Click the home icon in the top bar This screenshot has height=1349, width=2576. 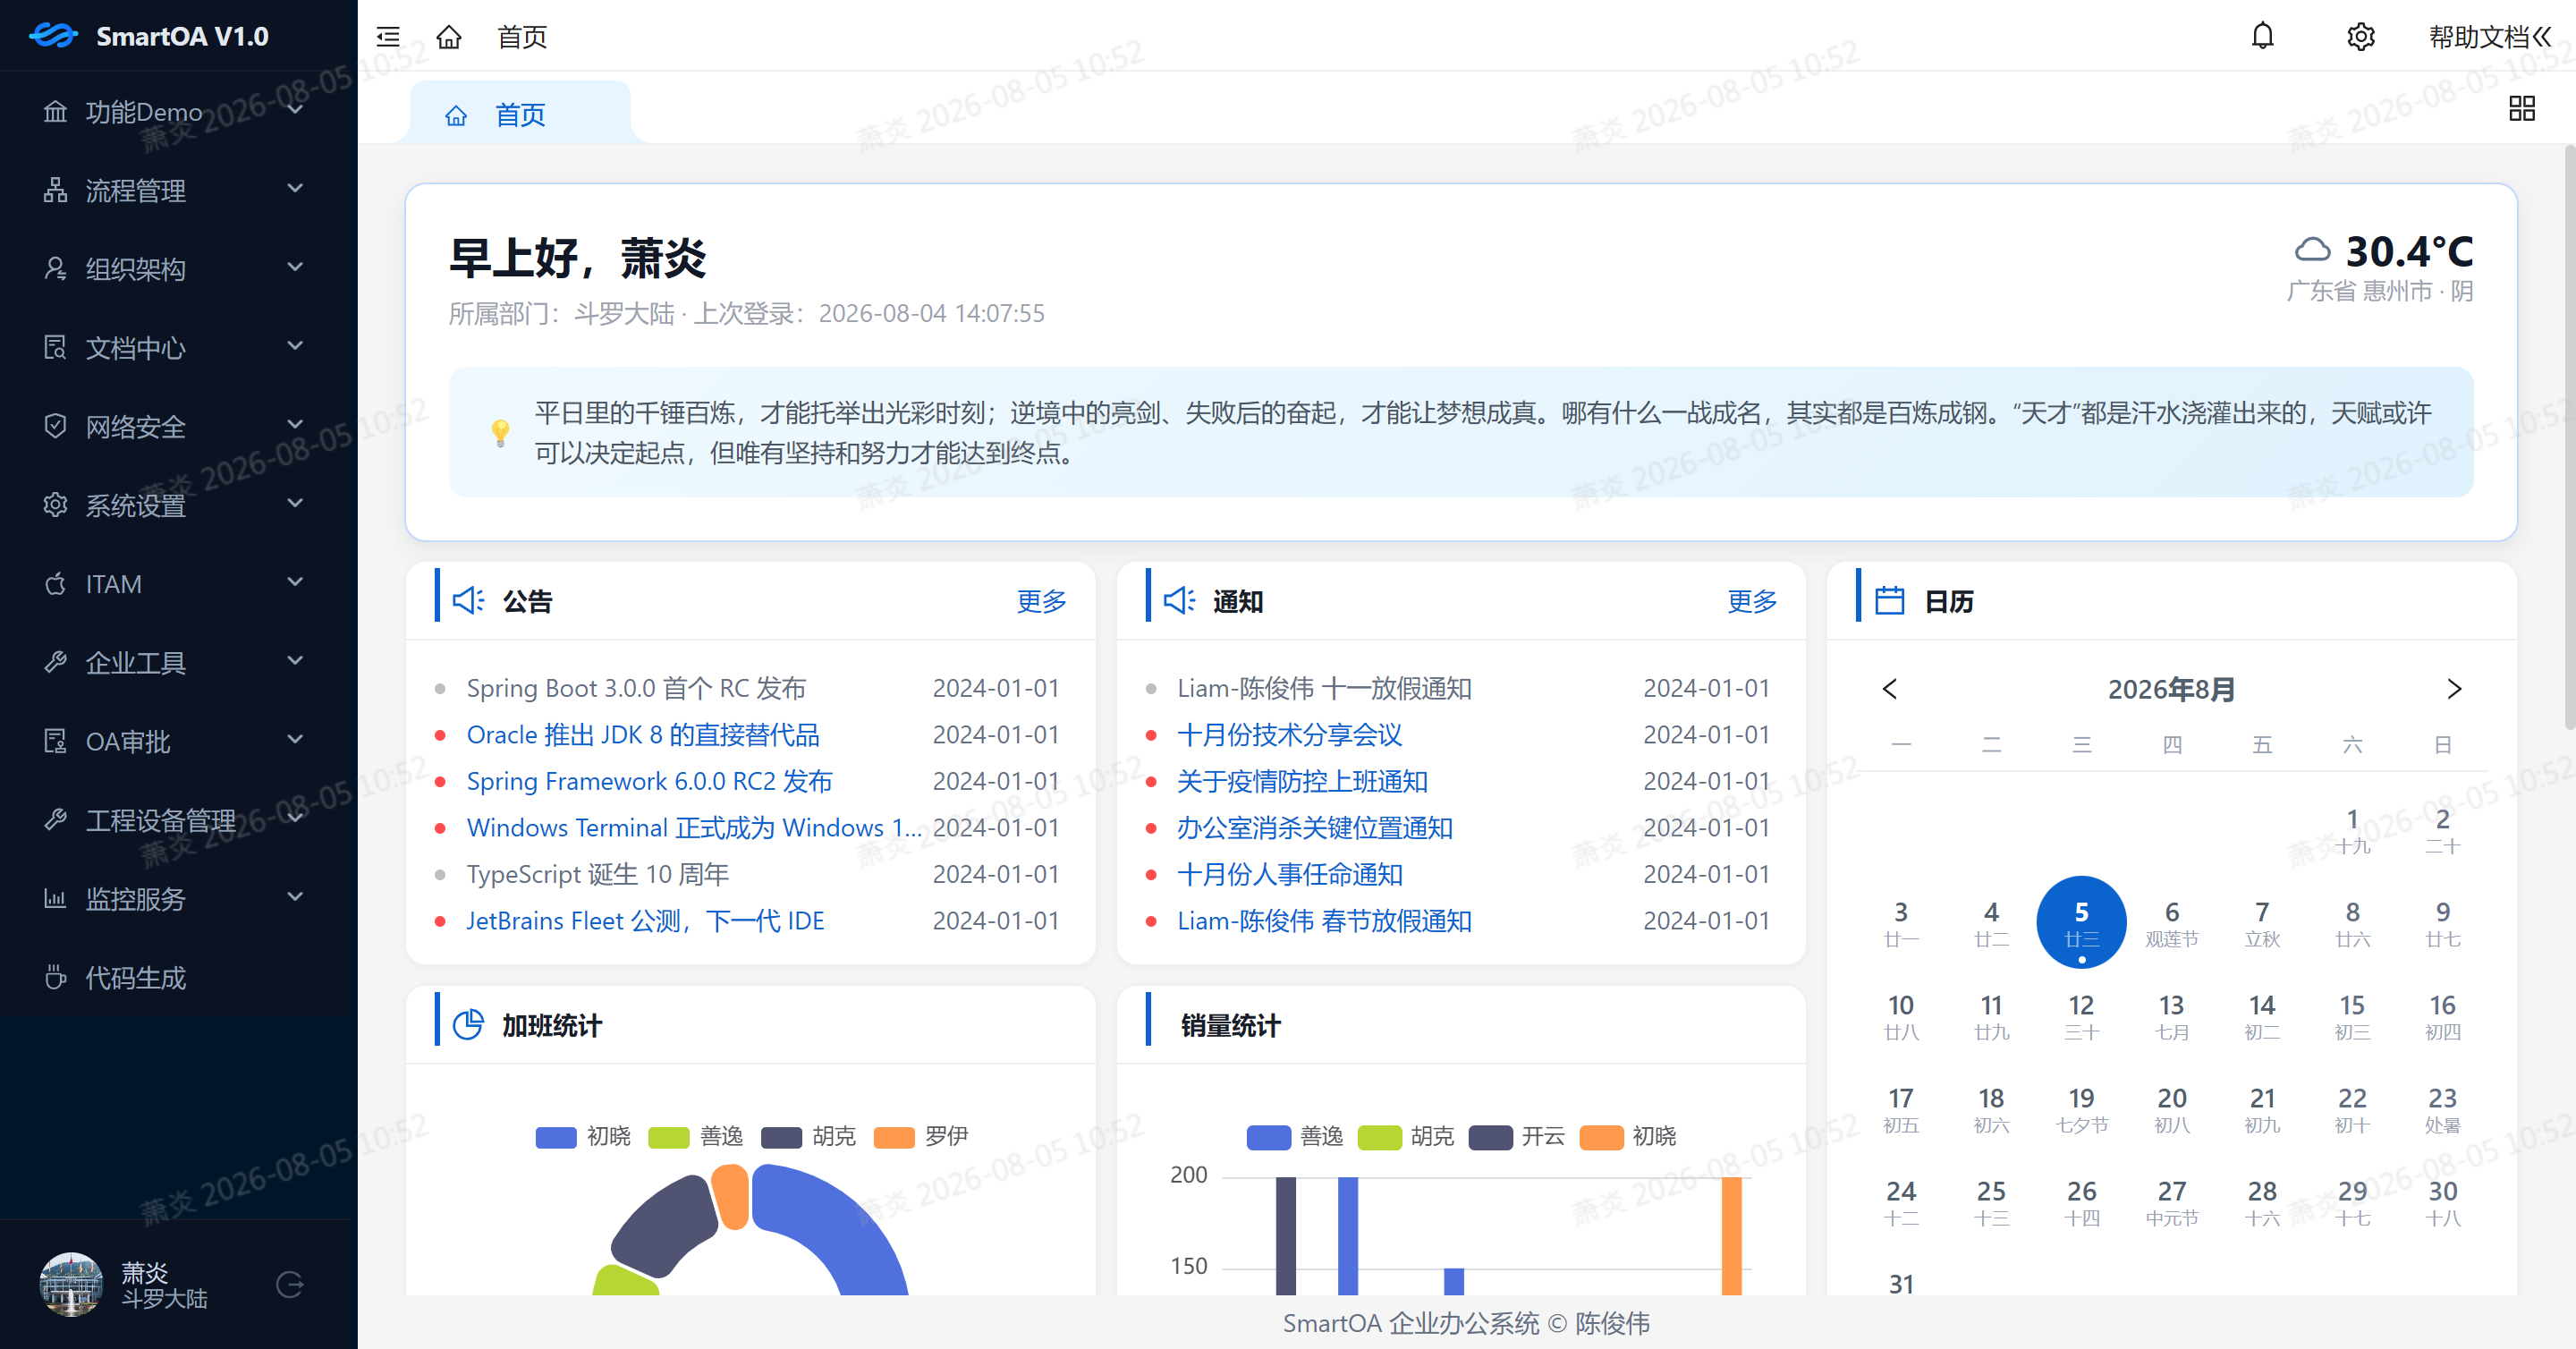449,37
